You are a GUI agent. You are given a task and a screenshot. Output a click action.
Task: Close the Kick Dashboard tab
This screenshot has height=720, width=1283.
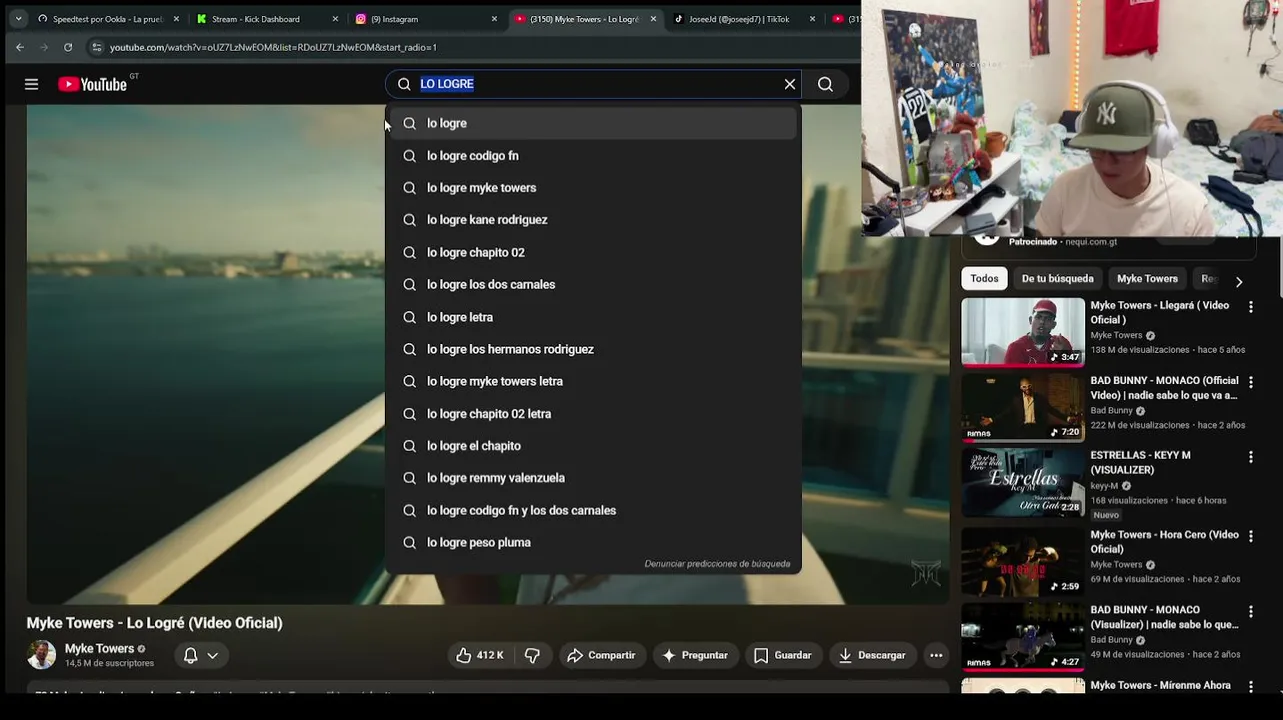pos(335,19)
